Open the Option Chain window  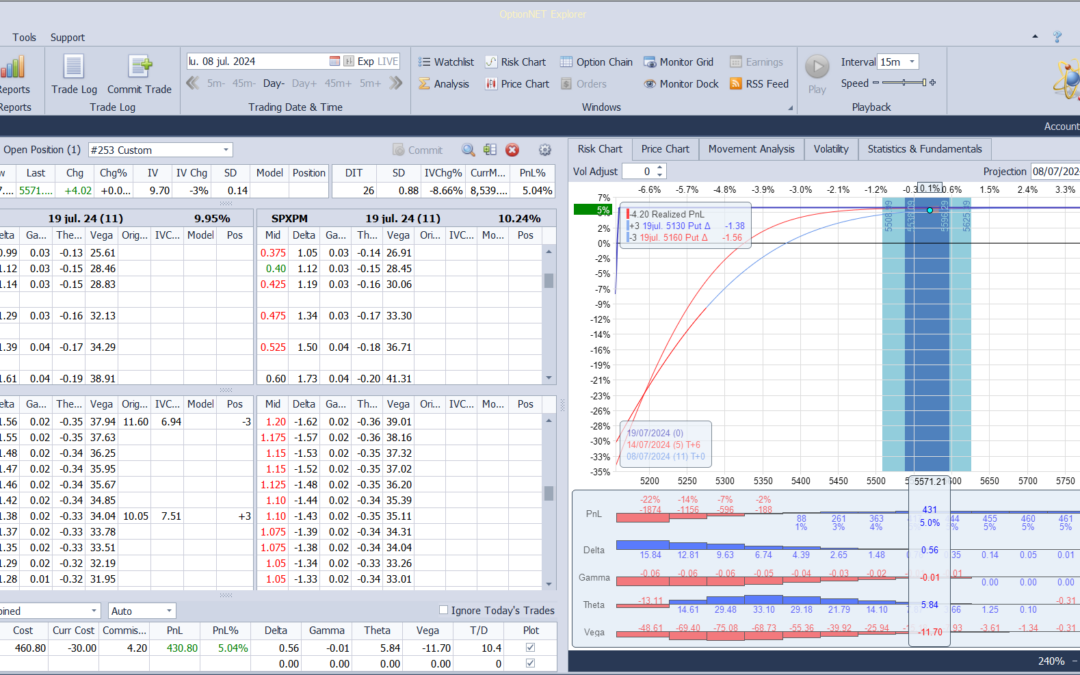[x=596, y=62]
